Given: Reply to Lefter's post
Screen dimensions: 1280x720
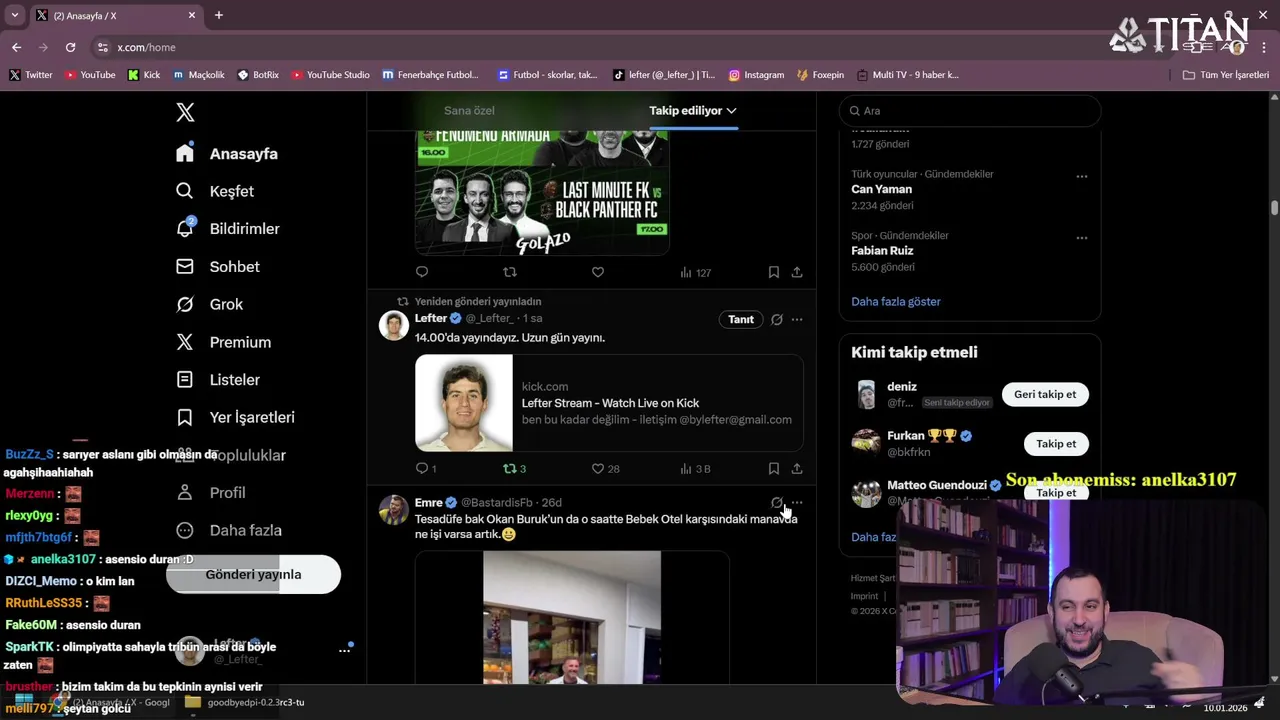Looking at the screenshot, I should 426,468.
